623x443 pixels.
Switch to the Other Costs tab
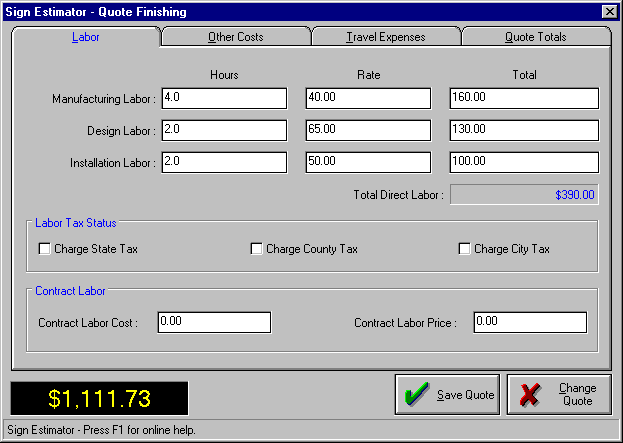[x=235, y=37]
